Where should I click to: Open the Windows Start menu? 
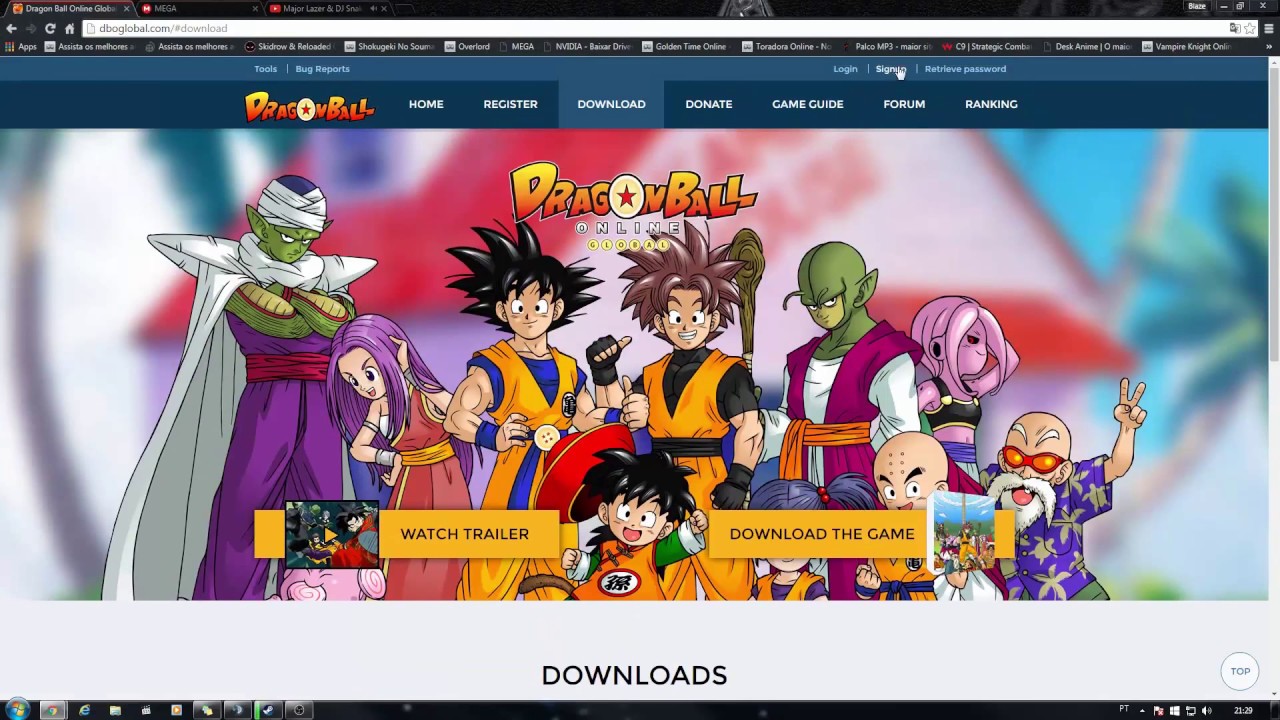(x=17, y=710)
